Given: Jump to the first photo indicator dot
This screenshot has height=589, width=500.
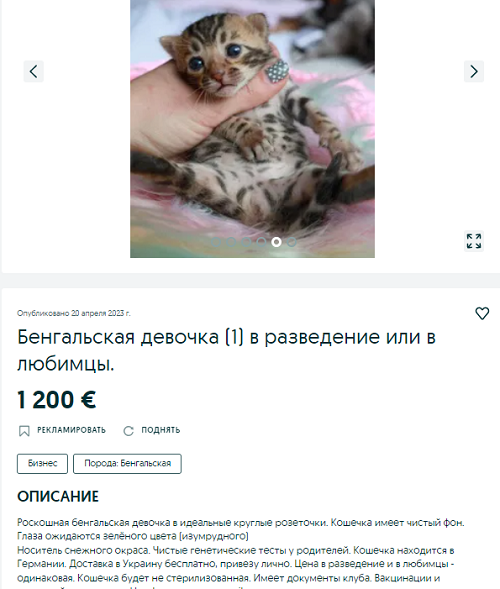Looking at the screenshot, I should [216, 242].
